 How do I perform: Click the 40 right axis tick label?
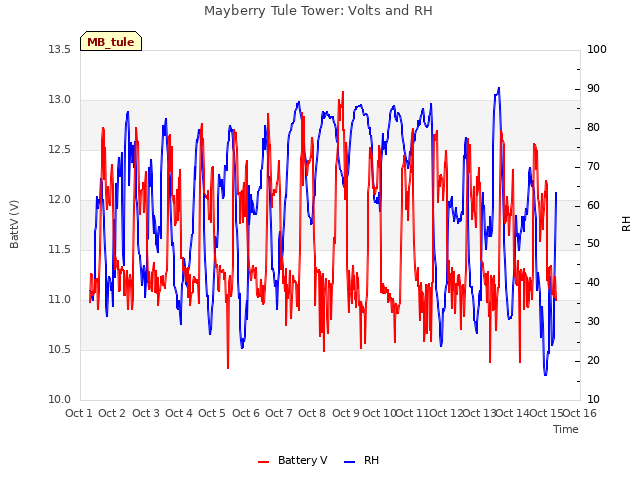pos(593,282)
